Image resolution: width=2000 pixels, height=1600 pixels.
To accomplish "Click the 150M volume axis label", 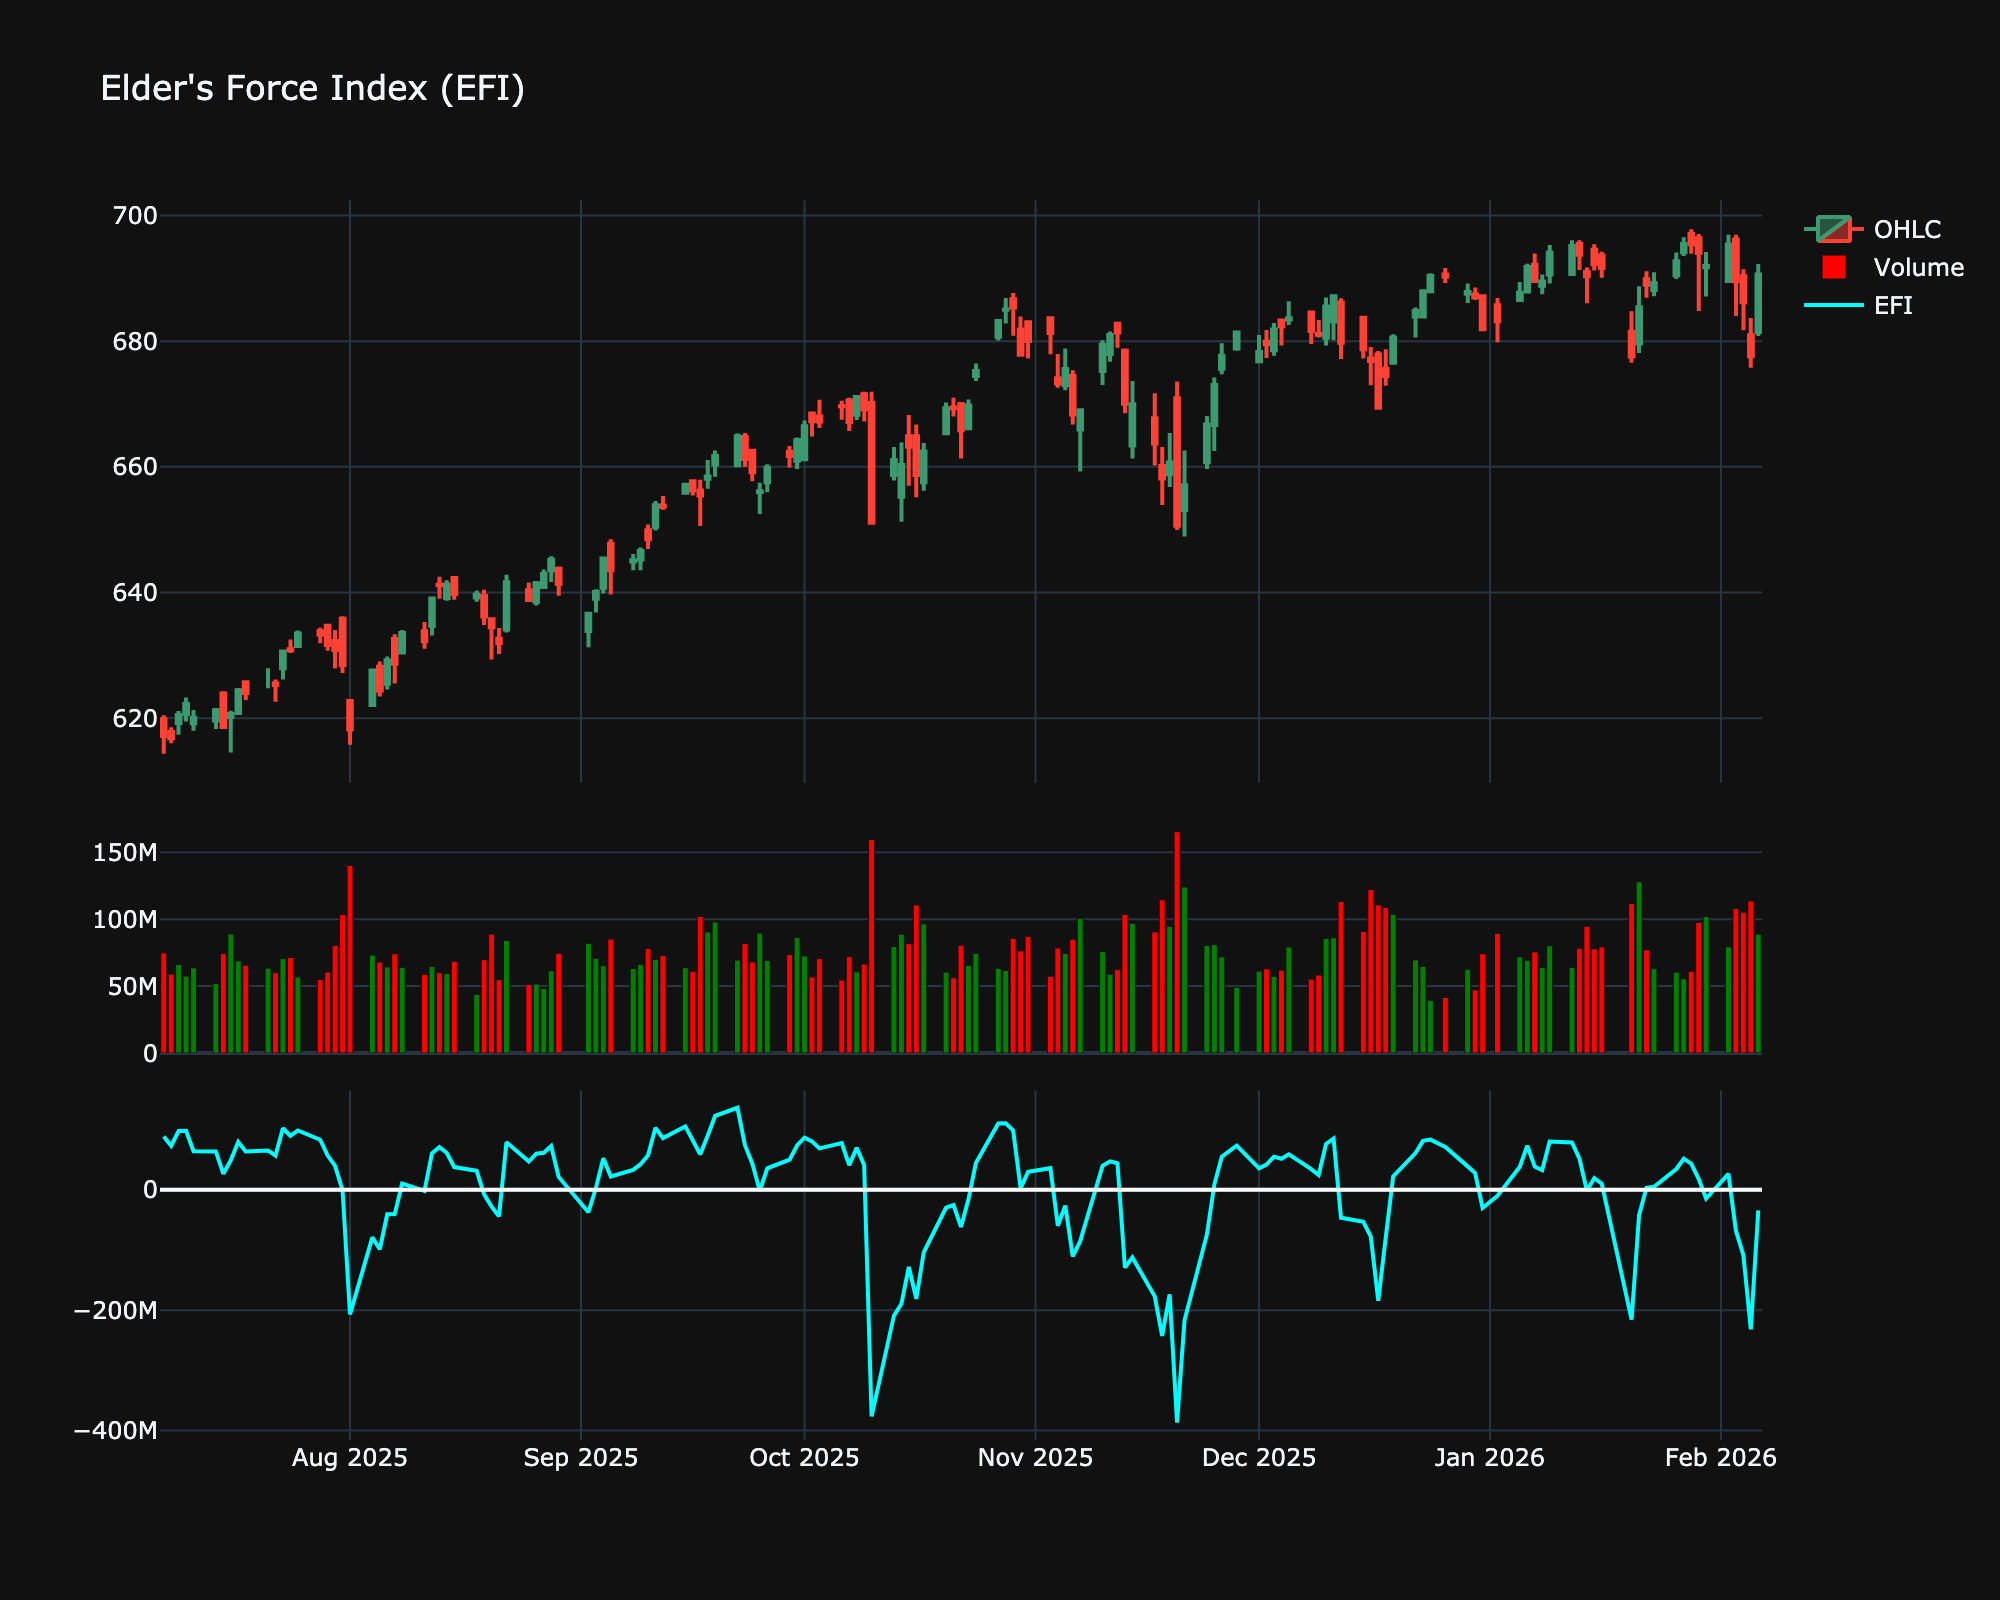I will point(125,853).
